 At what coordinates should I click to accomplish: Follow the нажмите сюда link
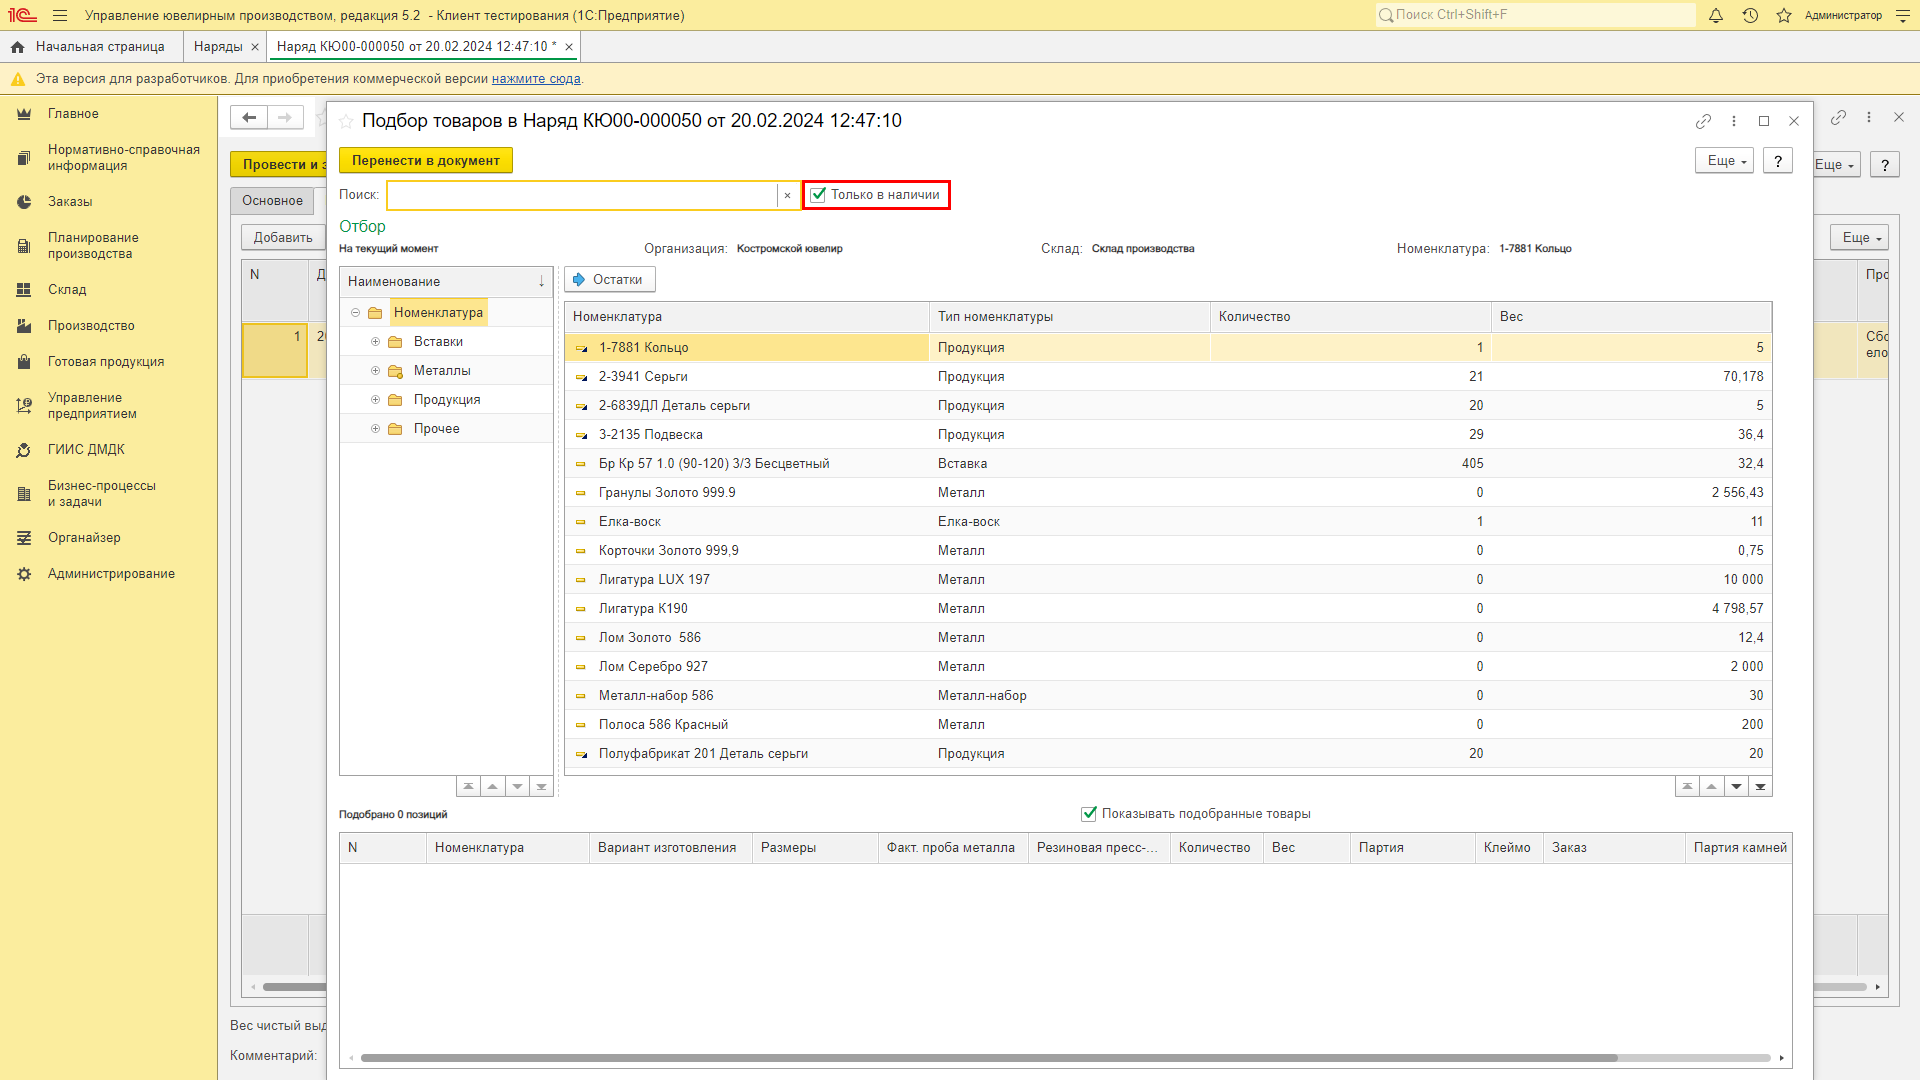[536, 79]
